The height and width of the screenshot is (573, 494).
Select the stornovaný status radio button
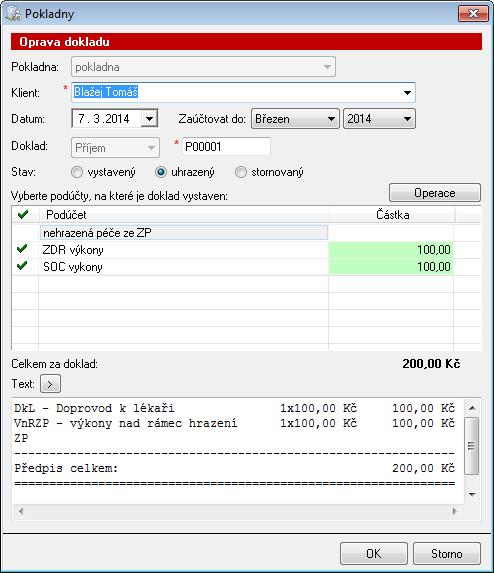pos(241,172)
